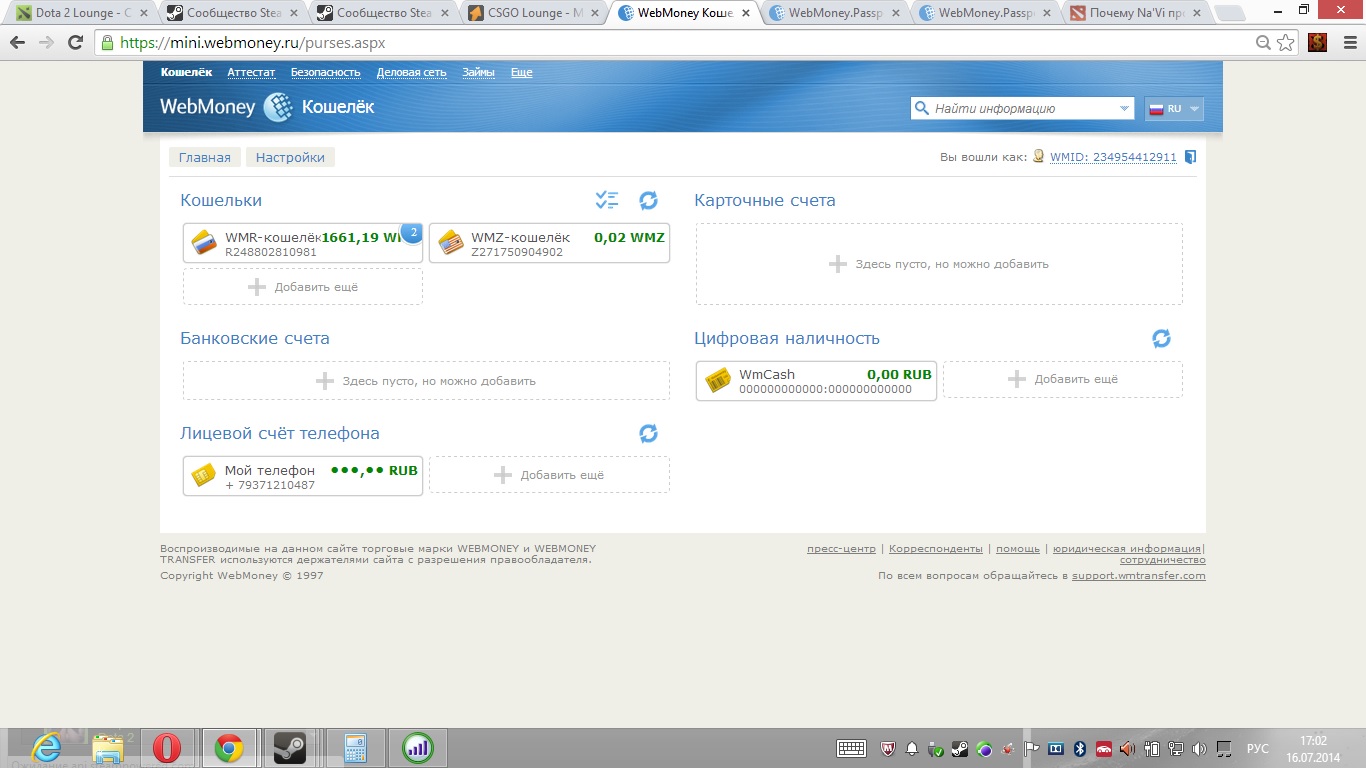1366x768 pixels.
Task: Click the notification badge 2 on WMR wallet
Action: pos(412,233)
